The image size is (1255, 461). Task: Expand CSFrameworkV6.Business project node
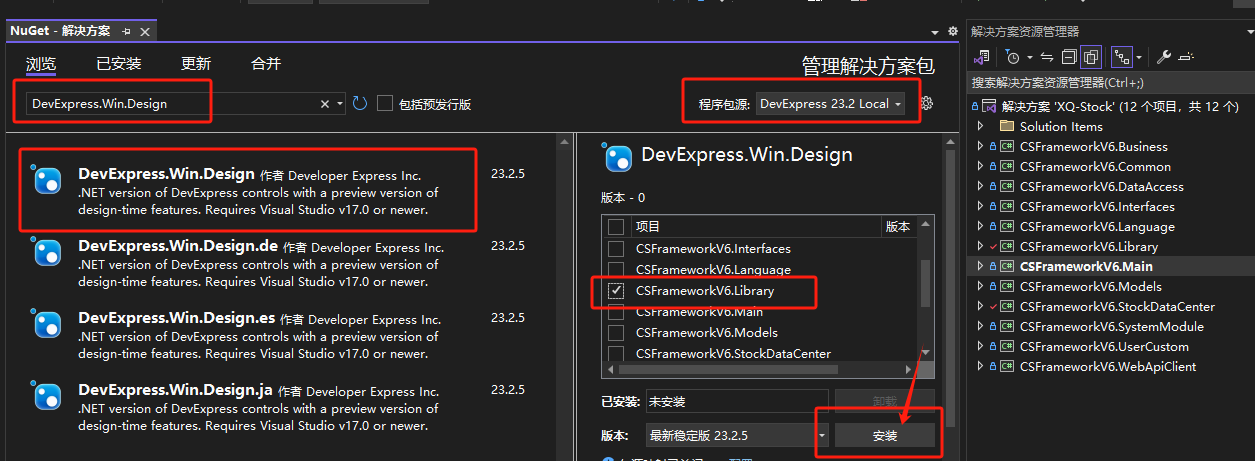pos(980,146)
